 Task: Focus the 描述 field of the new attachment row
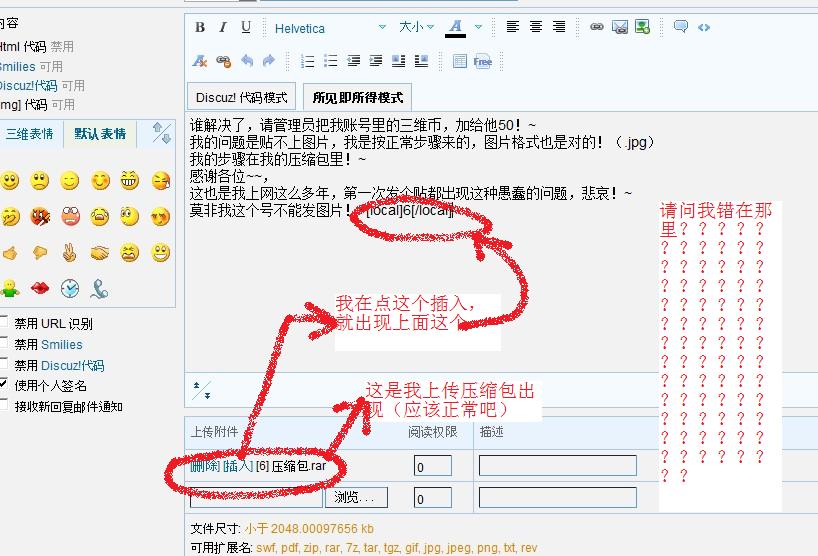click(x=558, y=497)
